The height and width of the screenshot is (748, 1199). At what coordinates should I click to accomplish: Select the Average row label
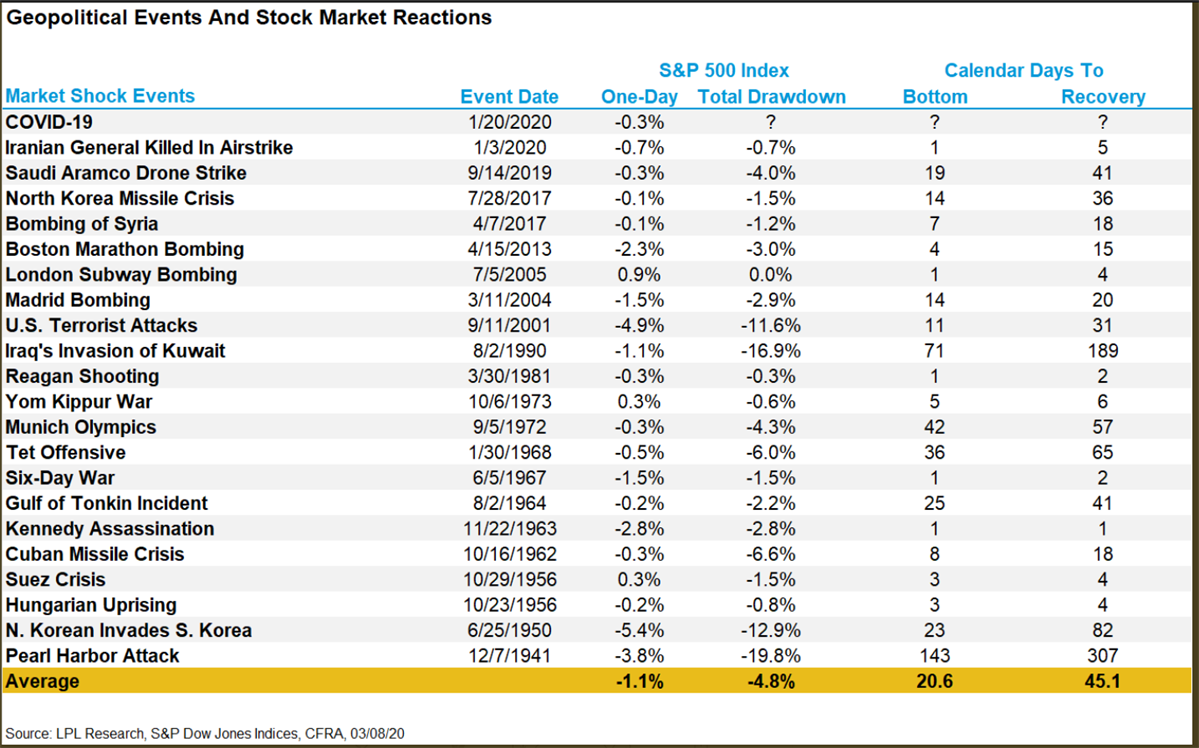tap(41, 682)
